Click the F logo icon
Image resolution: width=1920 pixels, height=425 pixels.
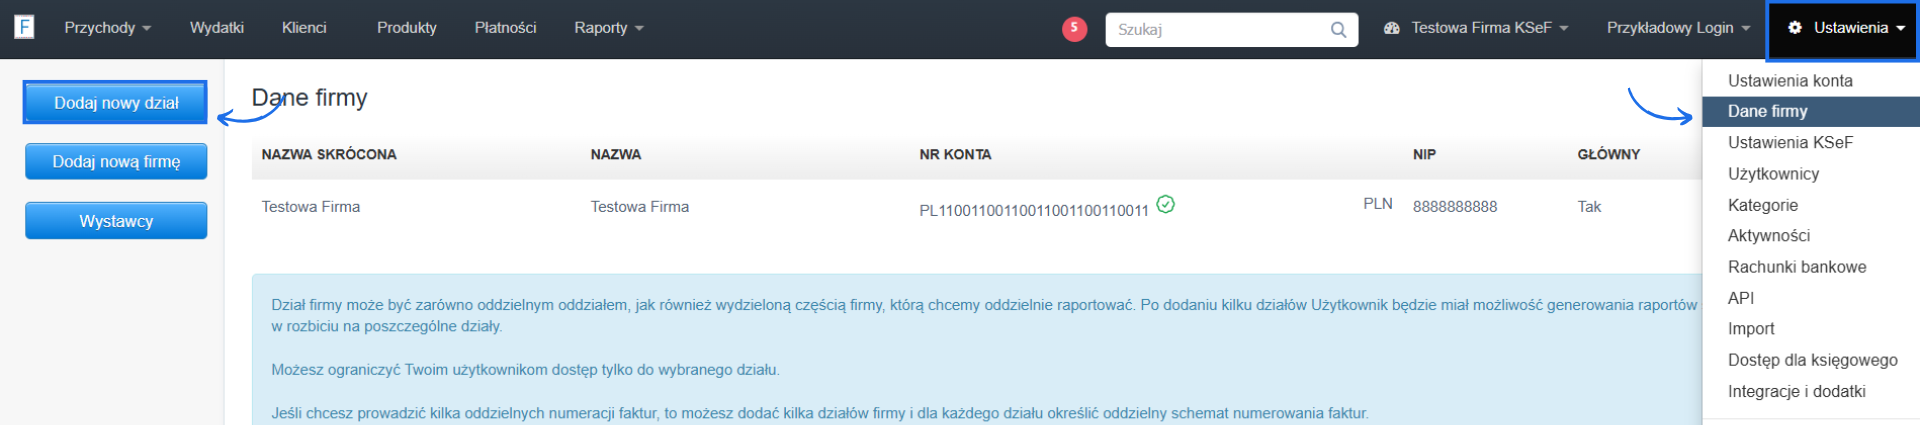coord(24,27)
